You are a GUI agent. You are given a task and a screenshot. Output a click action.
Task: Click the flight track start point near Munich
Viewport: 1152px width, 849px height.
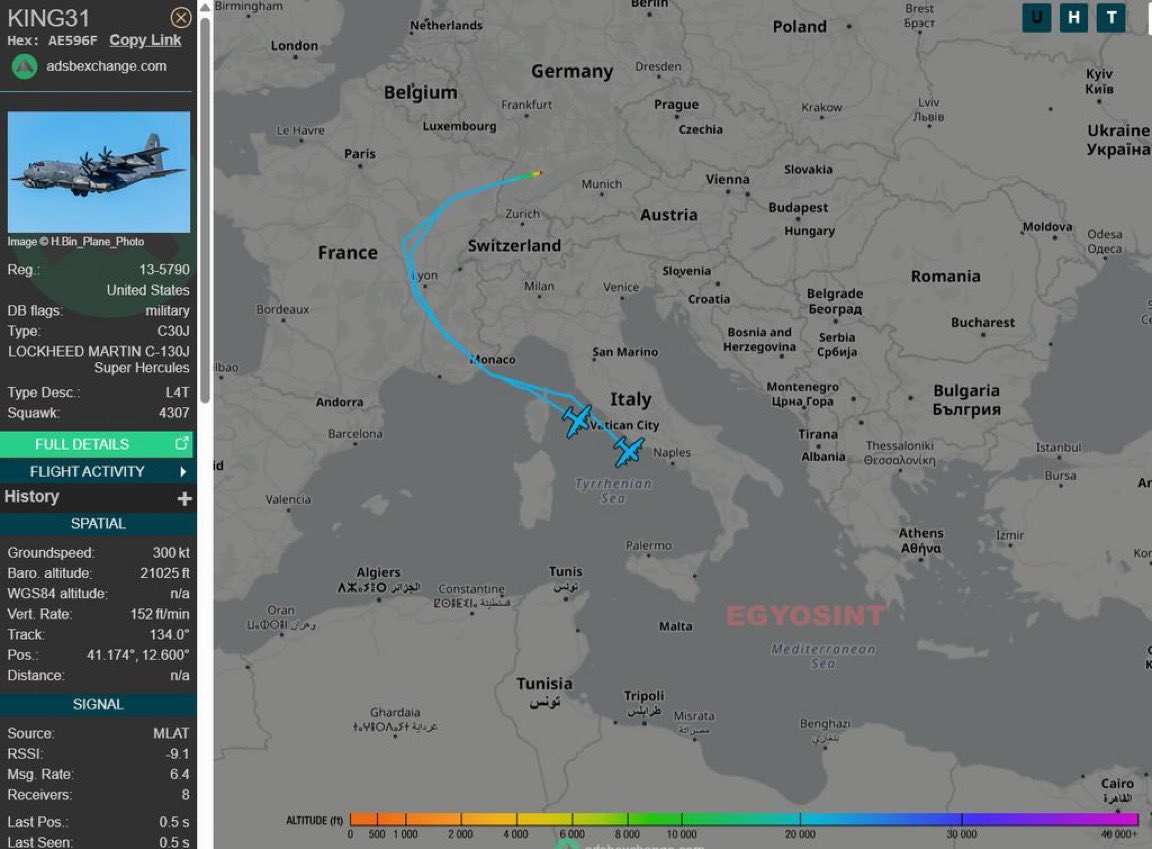539,173
